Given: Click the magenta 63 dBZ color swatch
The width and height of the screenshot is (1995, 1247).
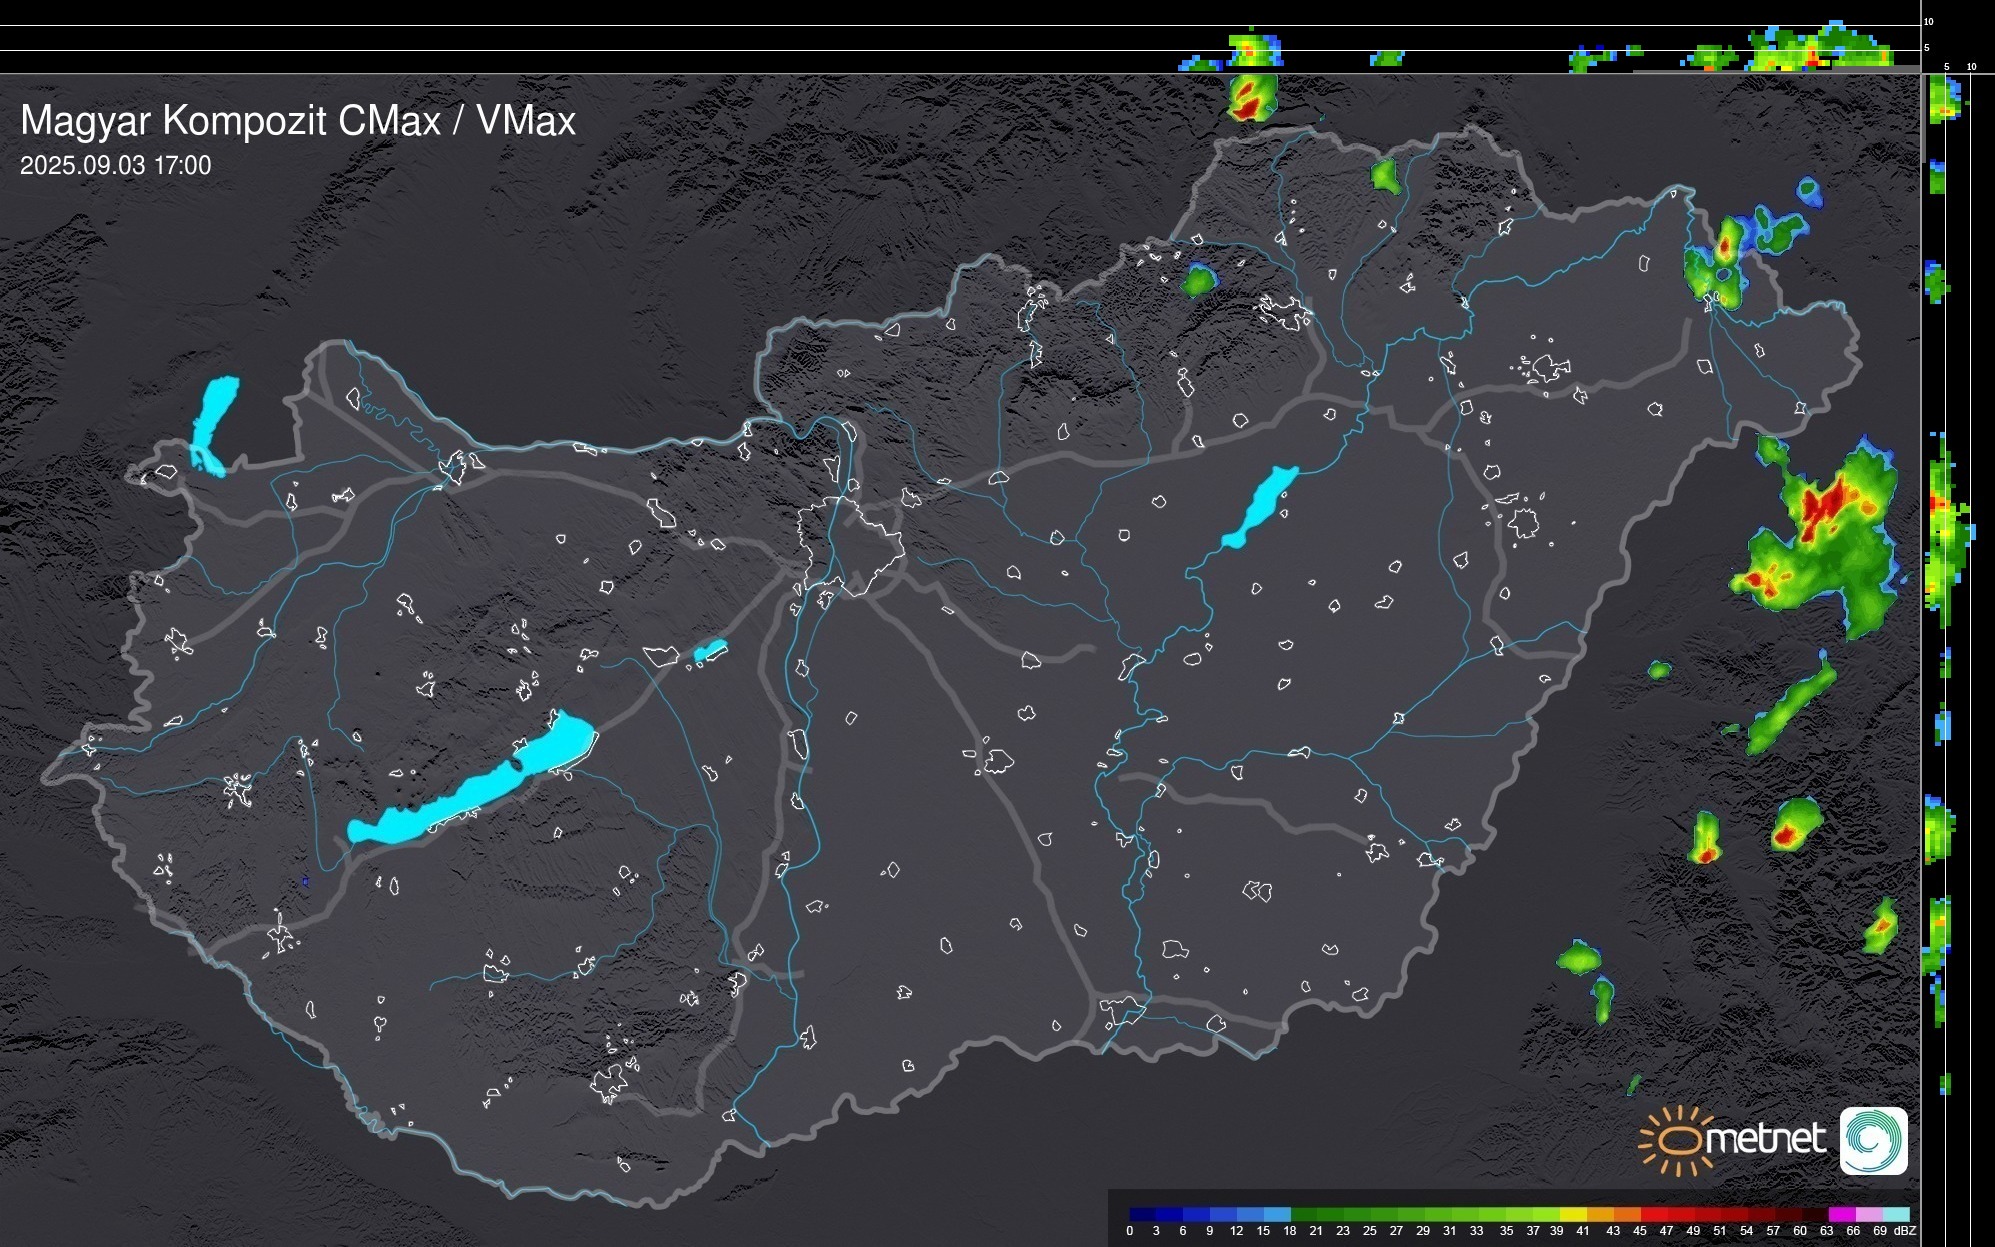Looking at the screenshot, I should [x=1840, y=1214].
